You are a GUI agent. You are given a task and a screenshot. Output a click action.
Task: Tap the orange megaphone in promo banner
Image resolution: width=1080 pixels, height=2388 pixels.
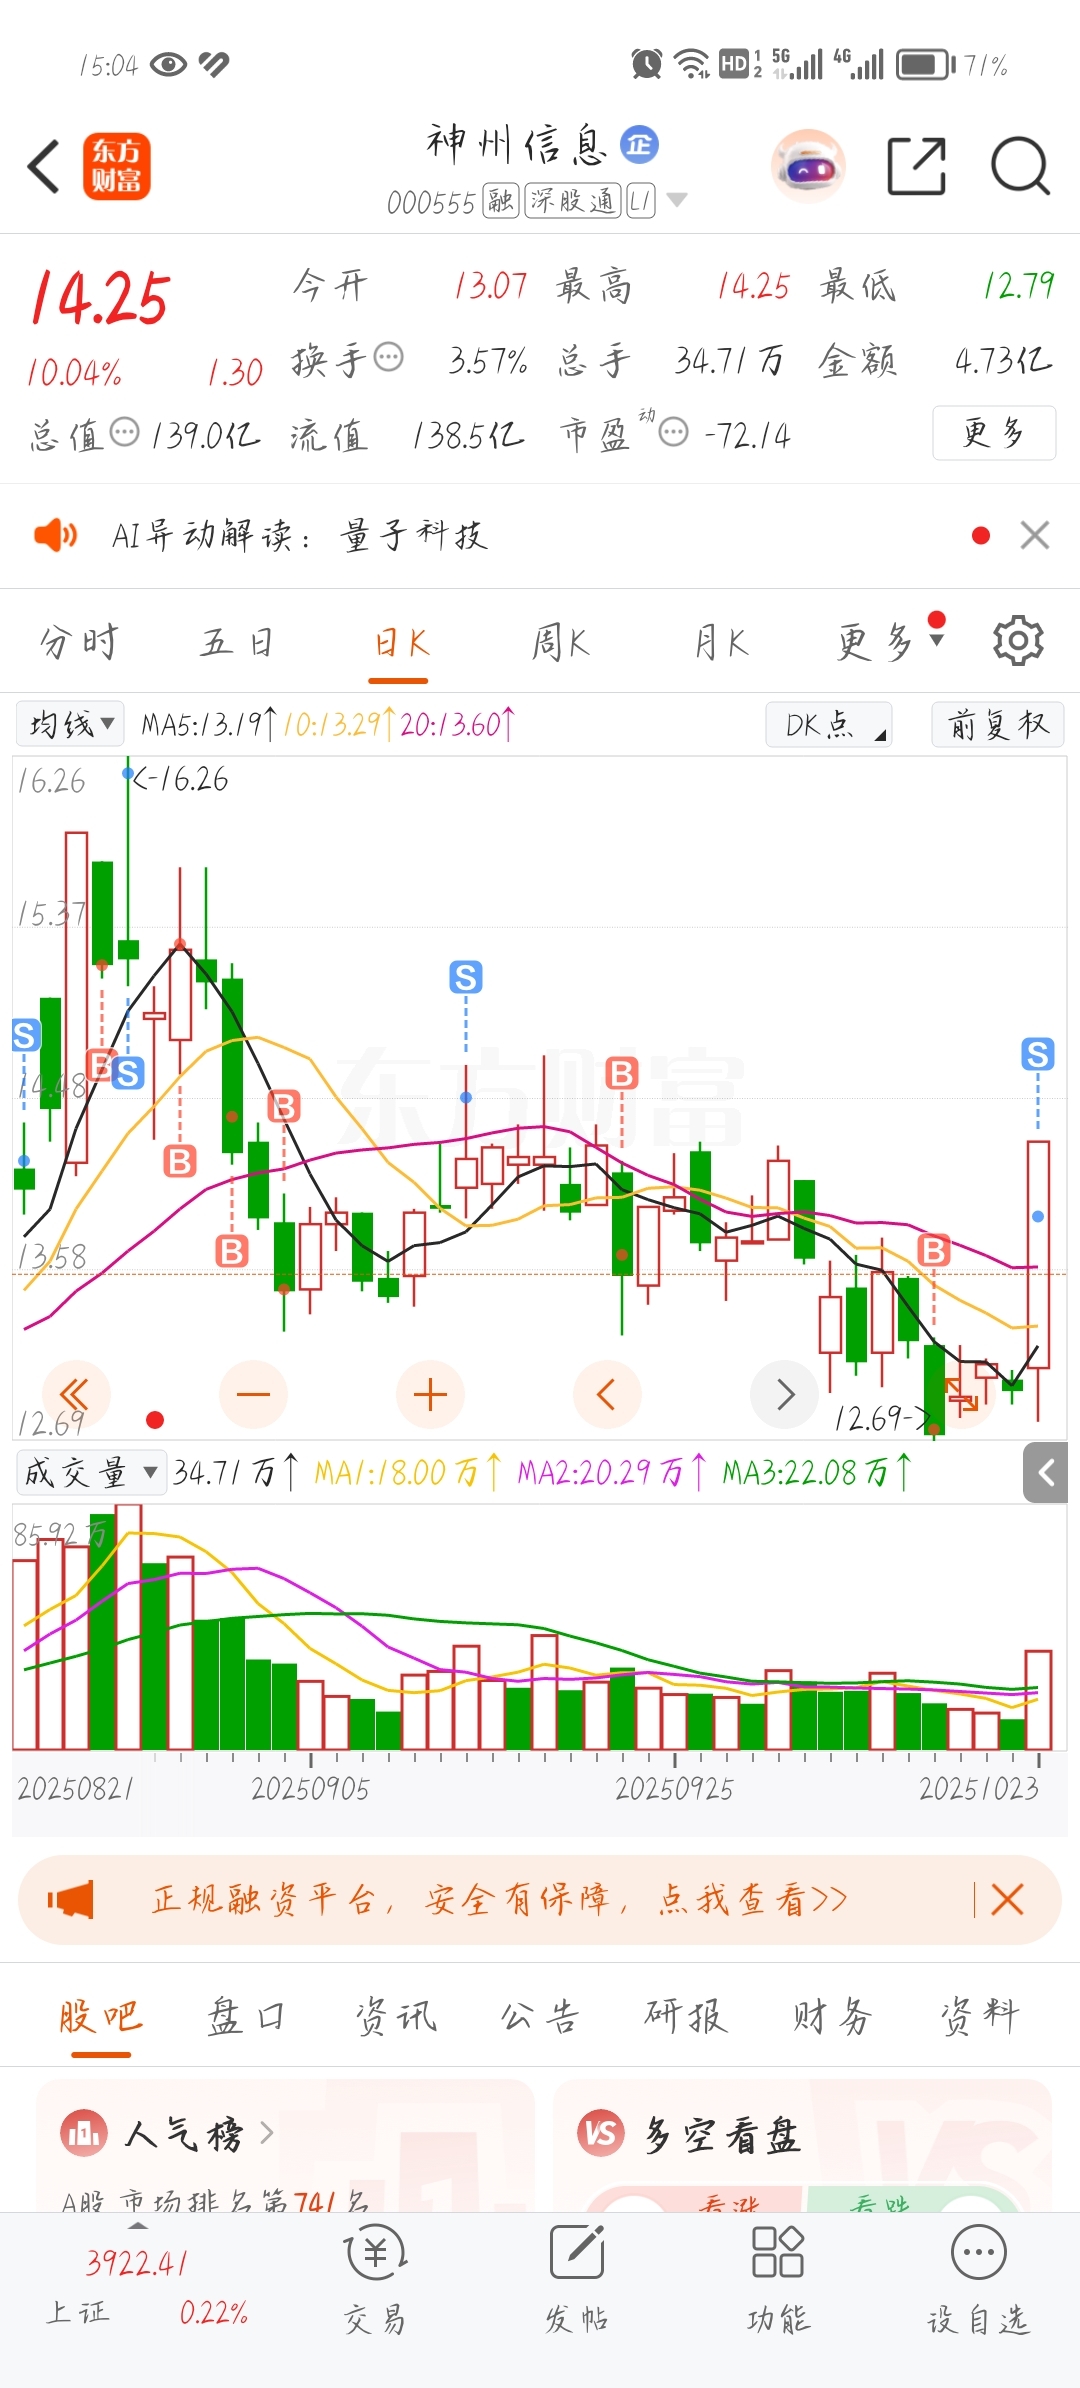pyautogui.click(x=70, y=1899)
